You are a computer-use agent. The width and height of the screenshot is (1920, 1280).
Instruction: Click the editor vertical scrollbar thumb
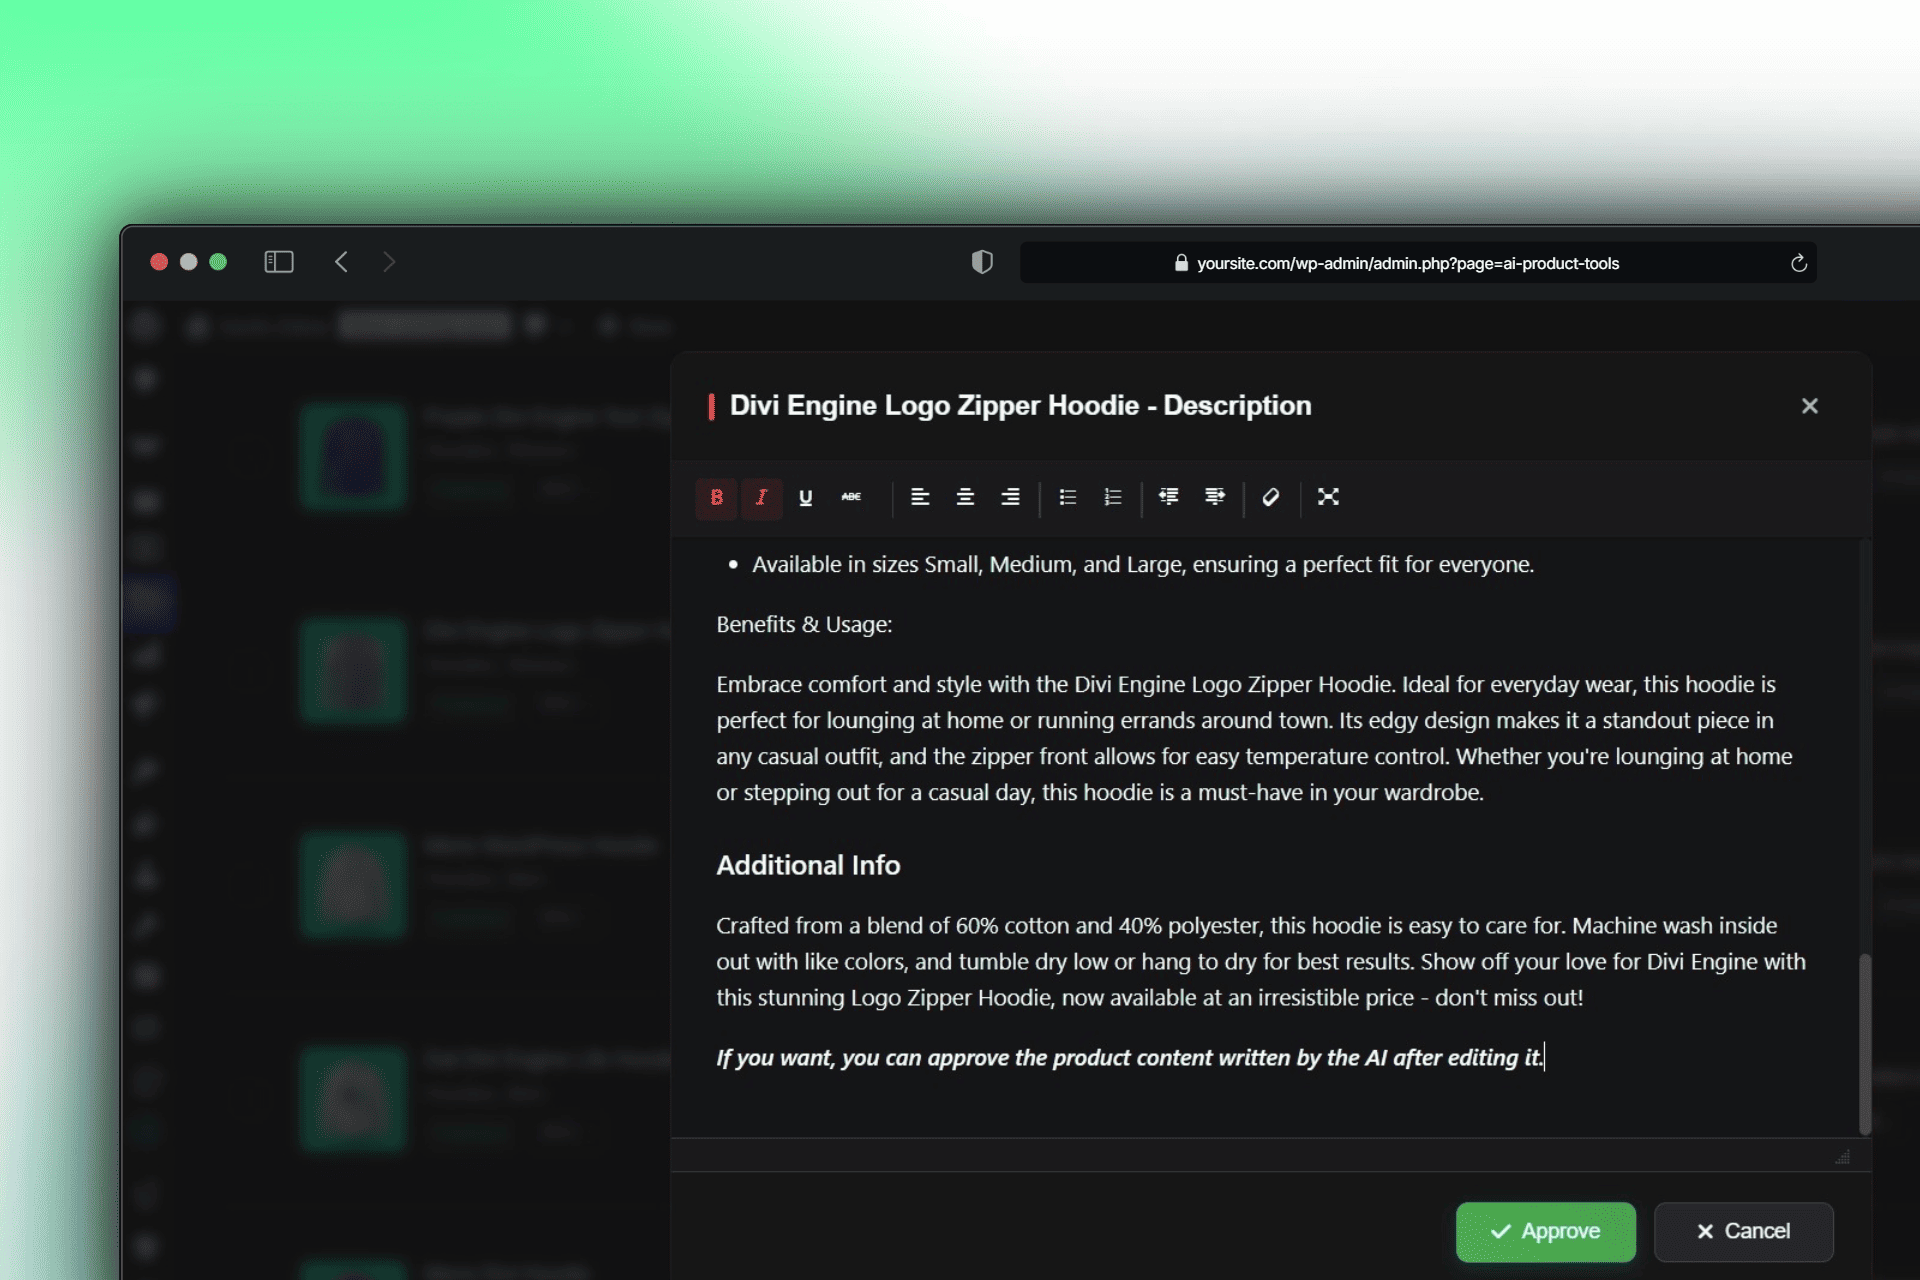click(x=1864, y=1044)
